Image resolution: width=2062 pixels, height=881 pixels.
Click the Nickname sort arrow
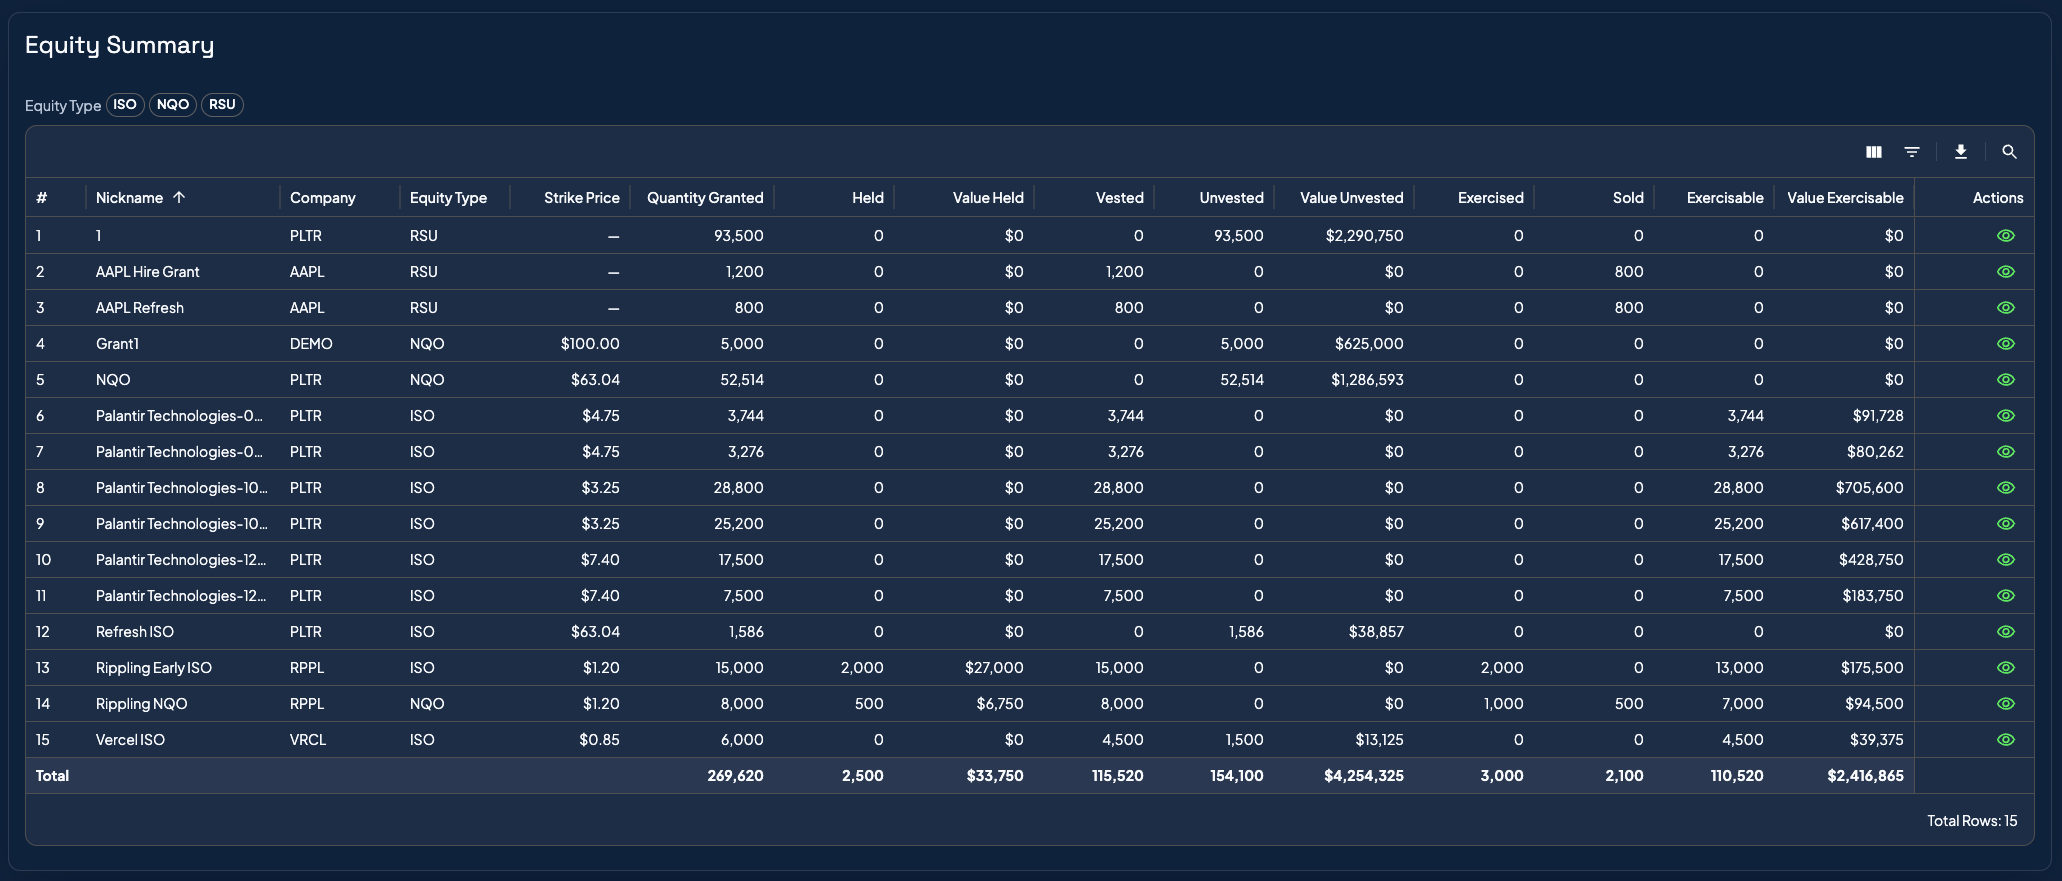click(179, 197)
